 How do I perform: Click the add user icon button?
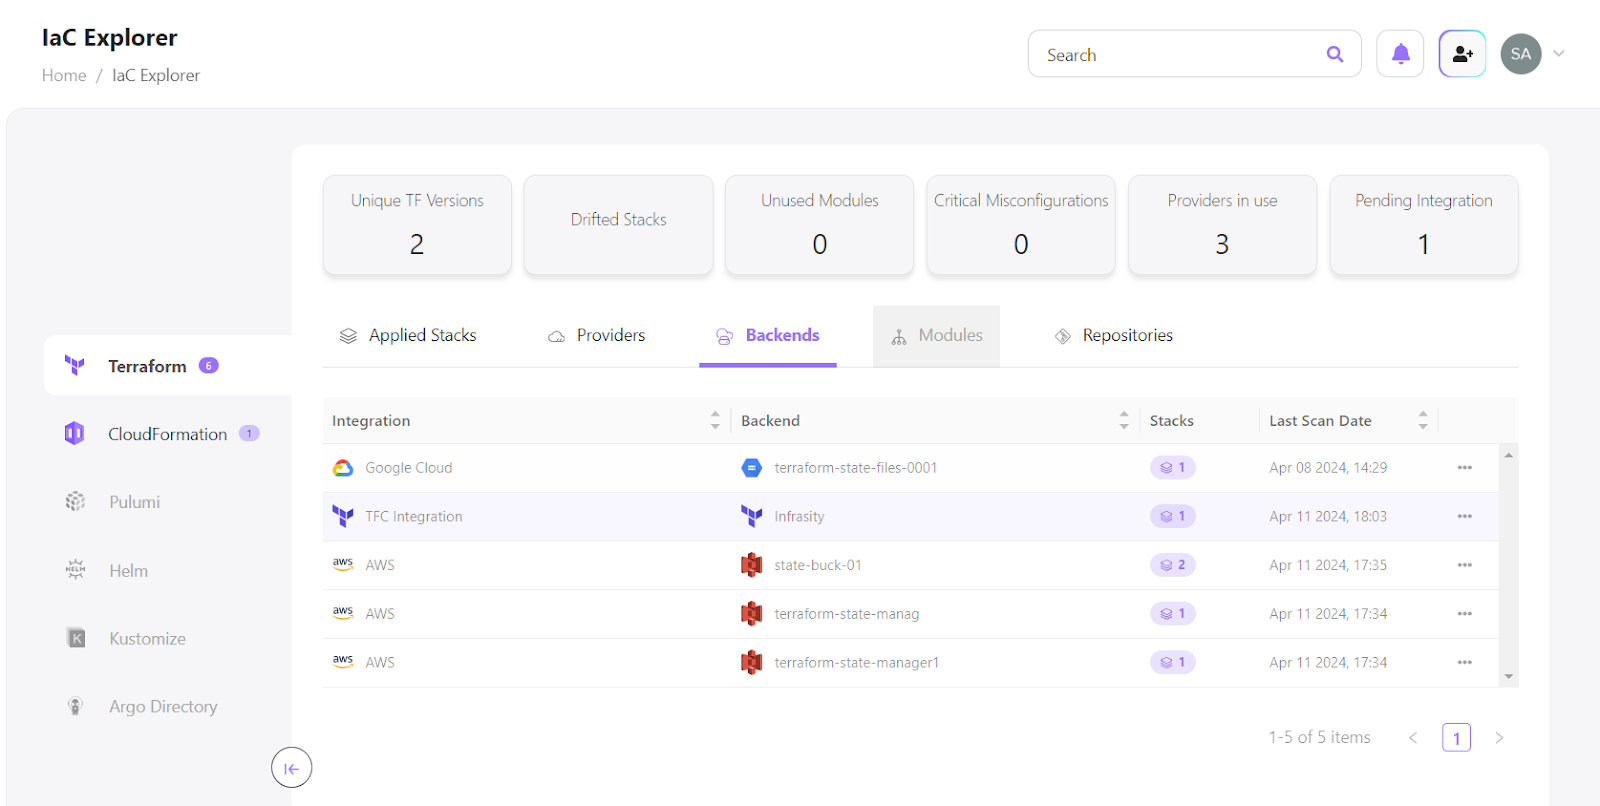tap(1462, 54)
